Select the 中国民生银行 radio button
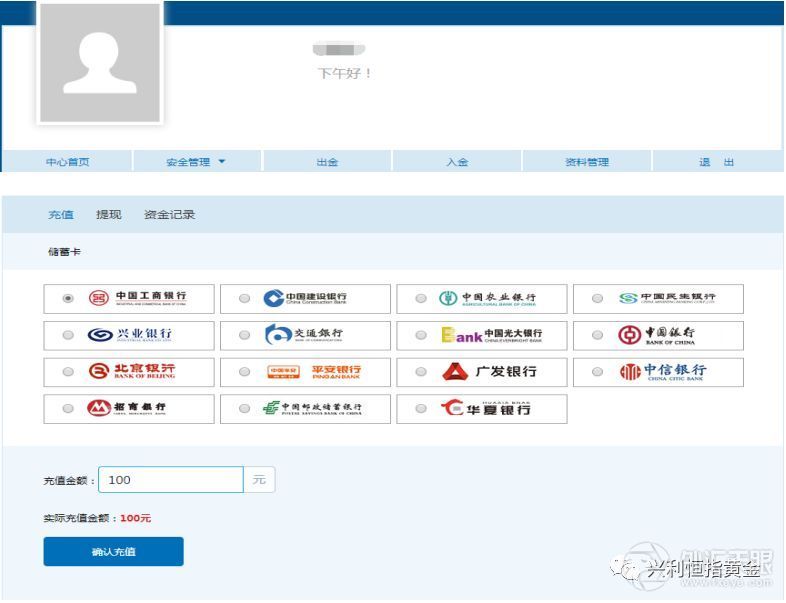The width and height of the screenshot is (786, 603). click(x=598, y=299)
